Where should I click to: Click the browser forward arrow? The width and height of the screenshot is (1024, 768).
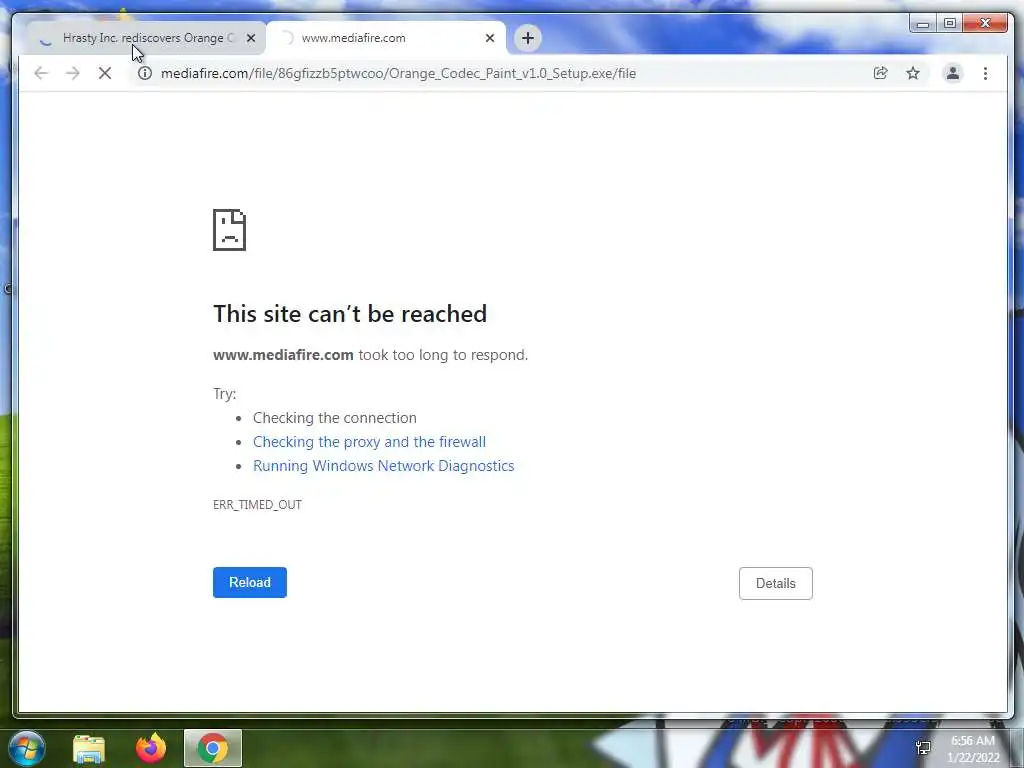pyautogui.click(x=72, y=73)
